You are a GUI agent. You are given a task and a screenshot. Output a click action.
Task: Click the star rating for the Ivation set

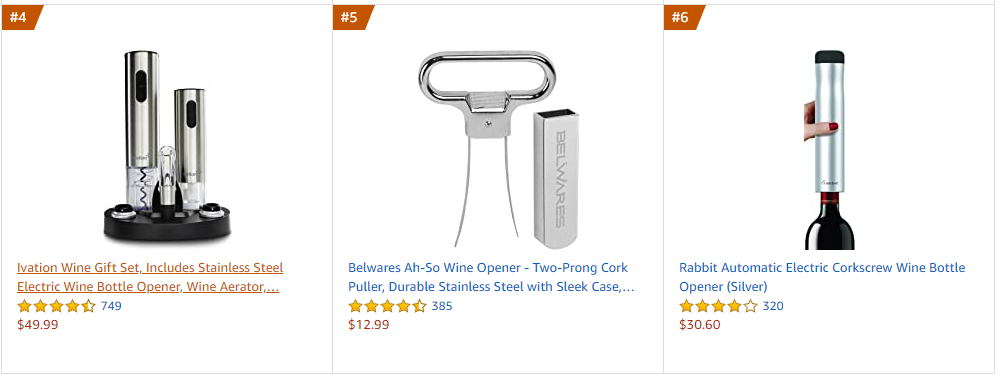click(x=57, y=307)
